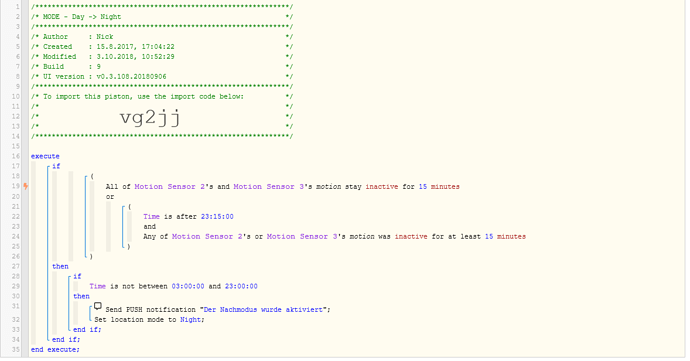690x361 pixels.
Task: Select the 'Any of Motion Sensor 2's or Motion Sensor 3's' condition
Action: tap(334, 236)
